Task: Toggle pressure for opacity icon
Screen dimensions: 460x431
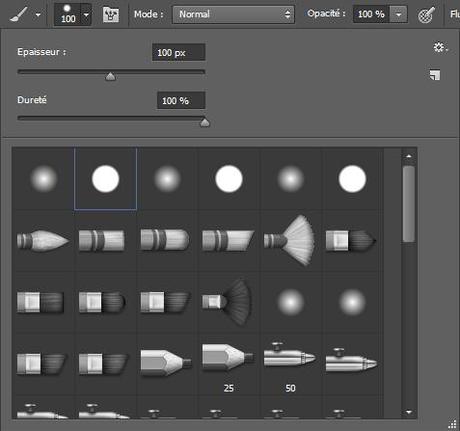Action: 426,15
